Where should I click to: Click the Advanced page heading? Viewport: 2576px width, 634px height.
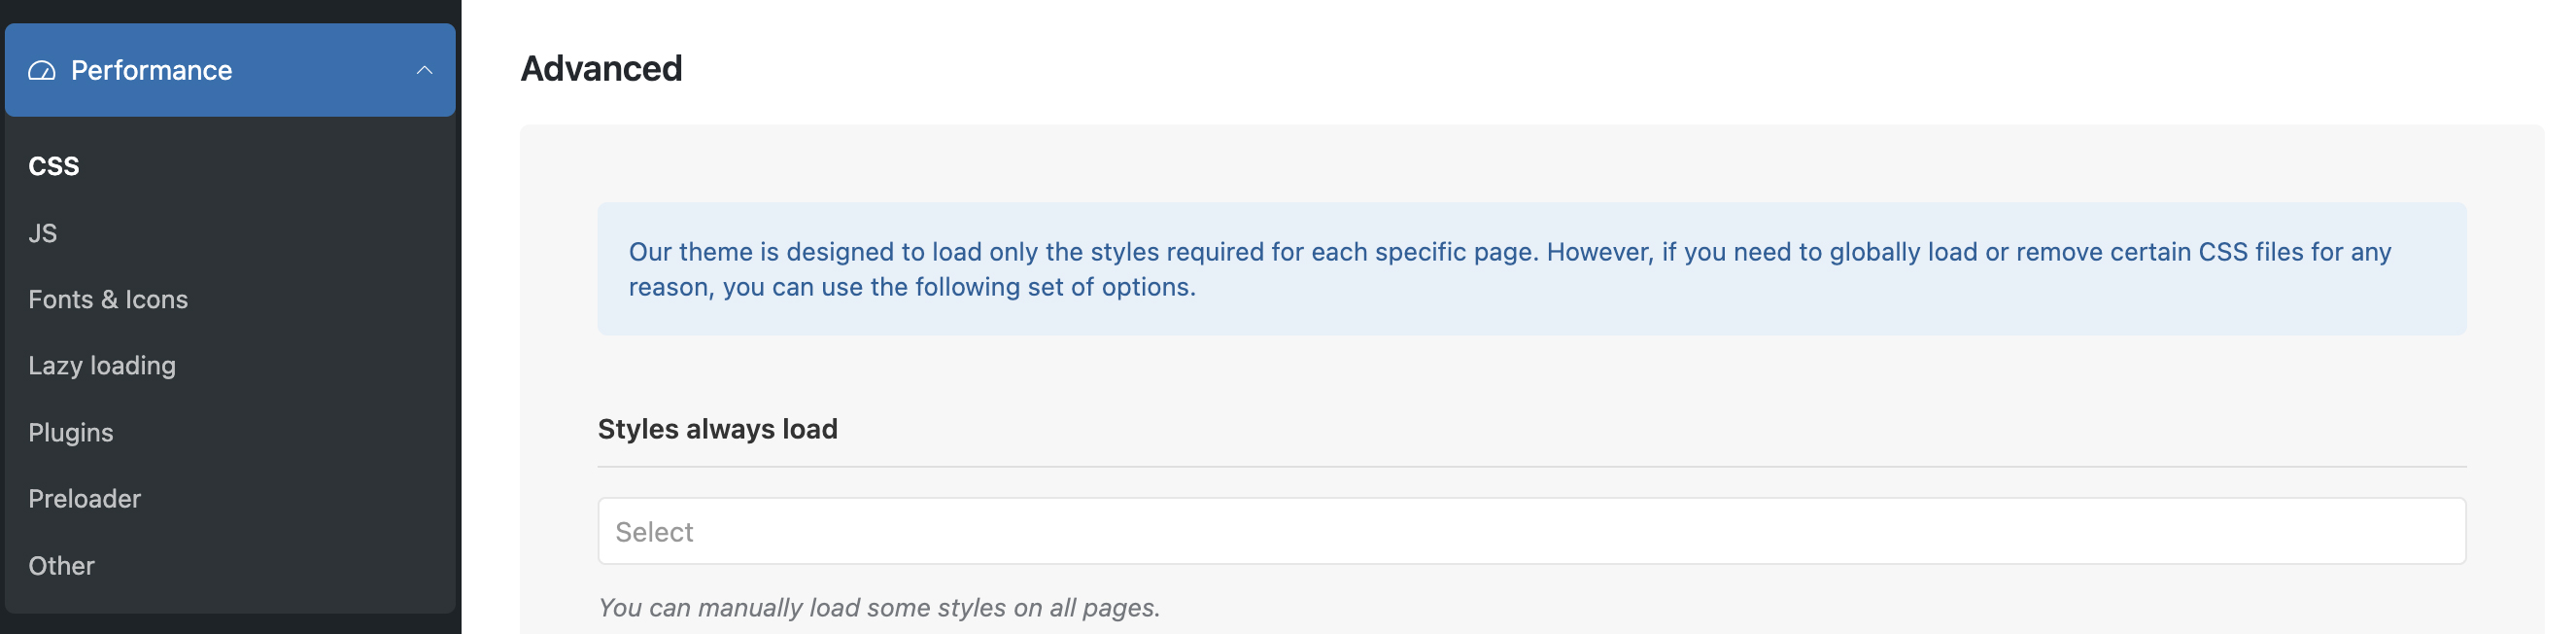pos(600,68)
